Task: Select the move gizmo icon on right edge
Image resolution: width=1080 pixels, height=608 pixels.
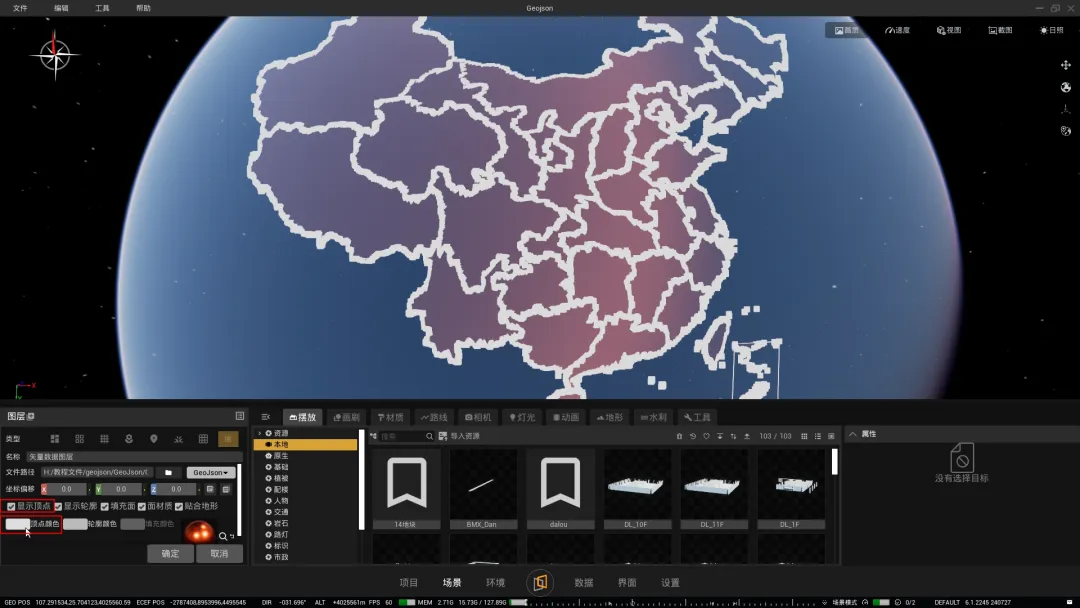Action: [1066, 65]
